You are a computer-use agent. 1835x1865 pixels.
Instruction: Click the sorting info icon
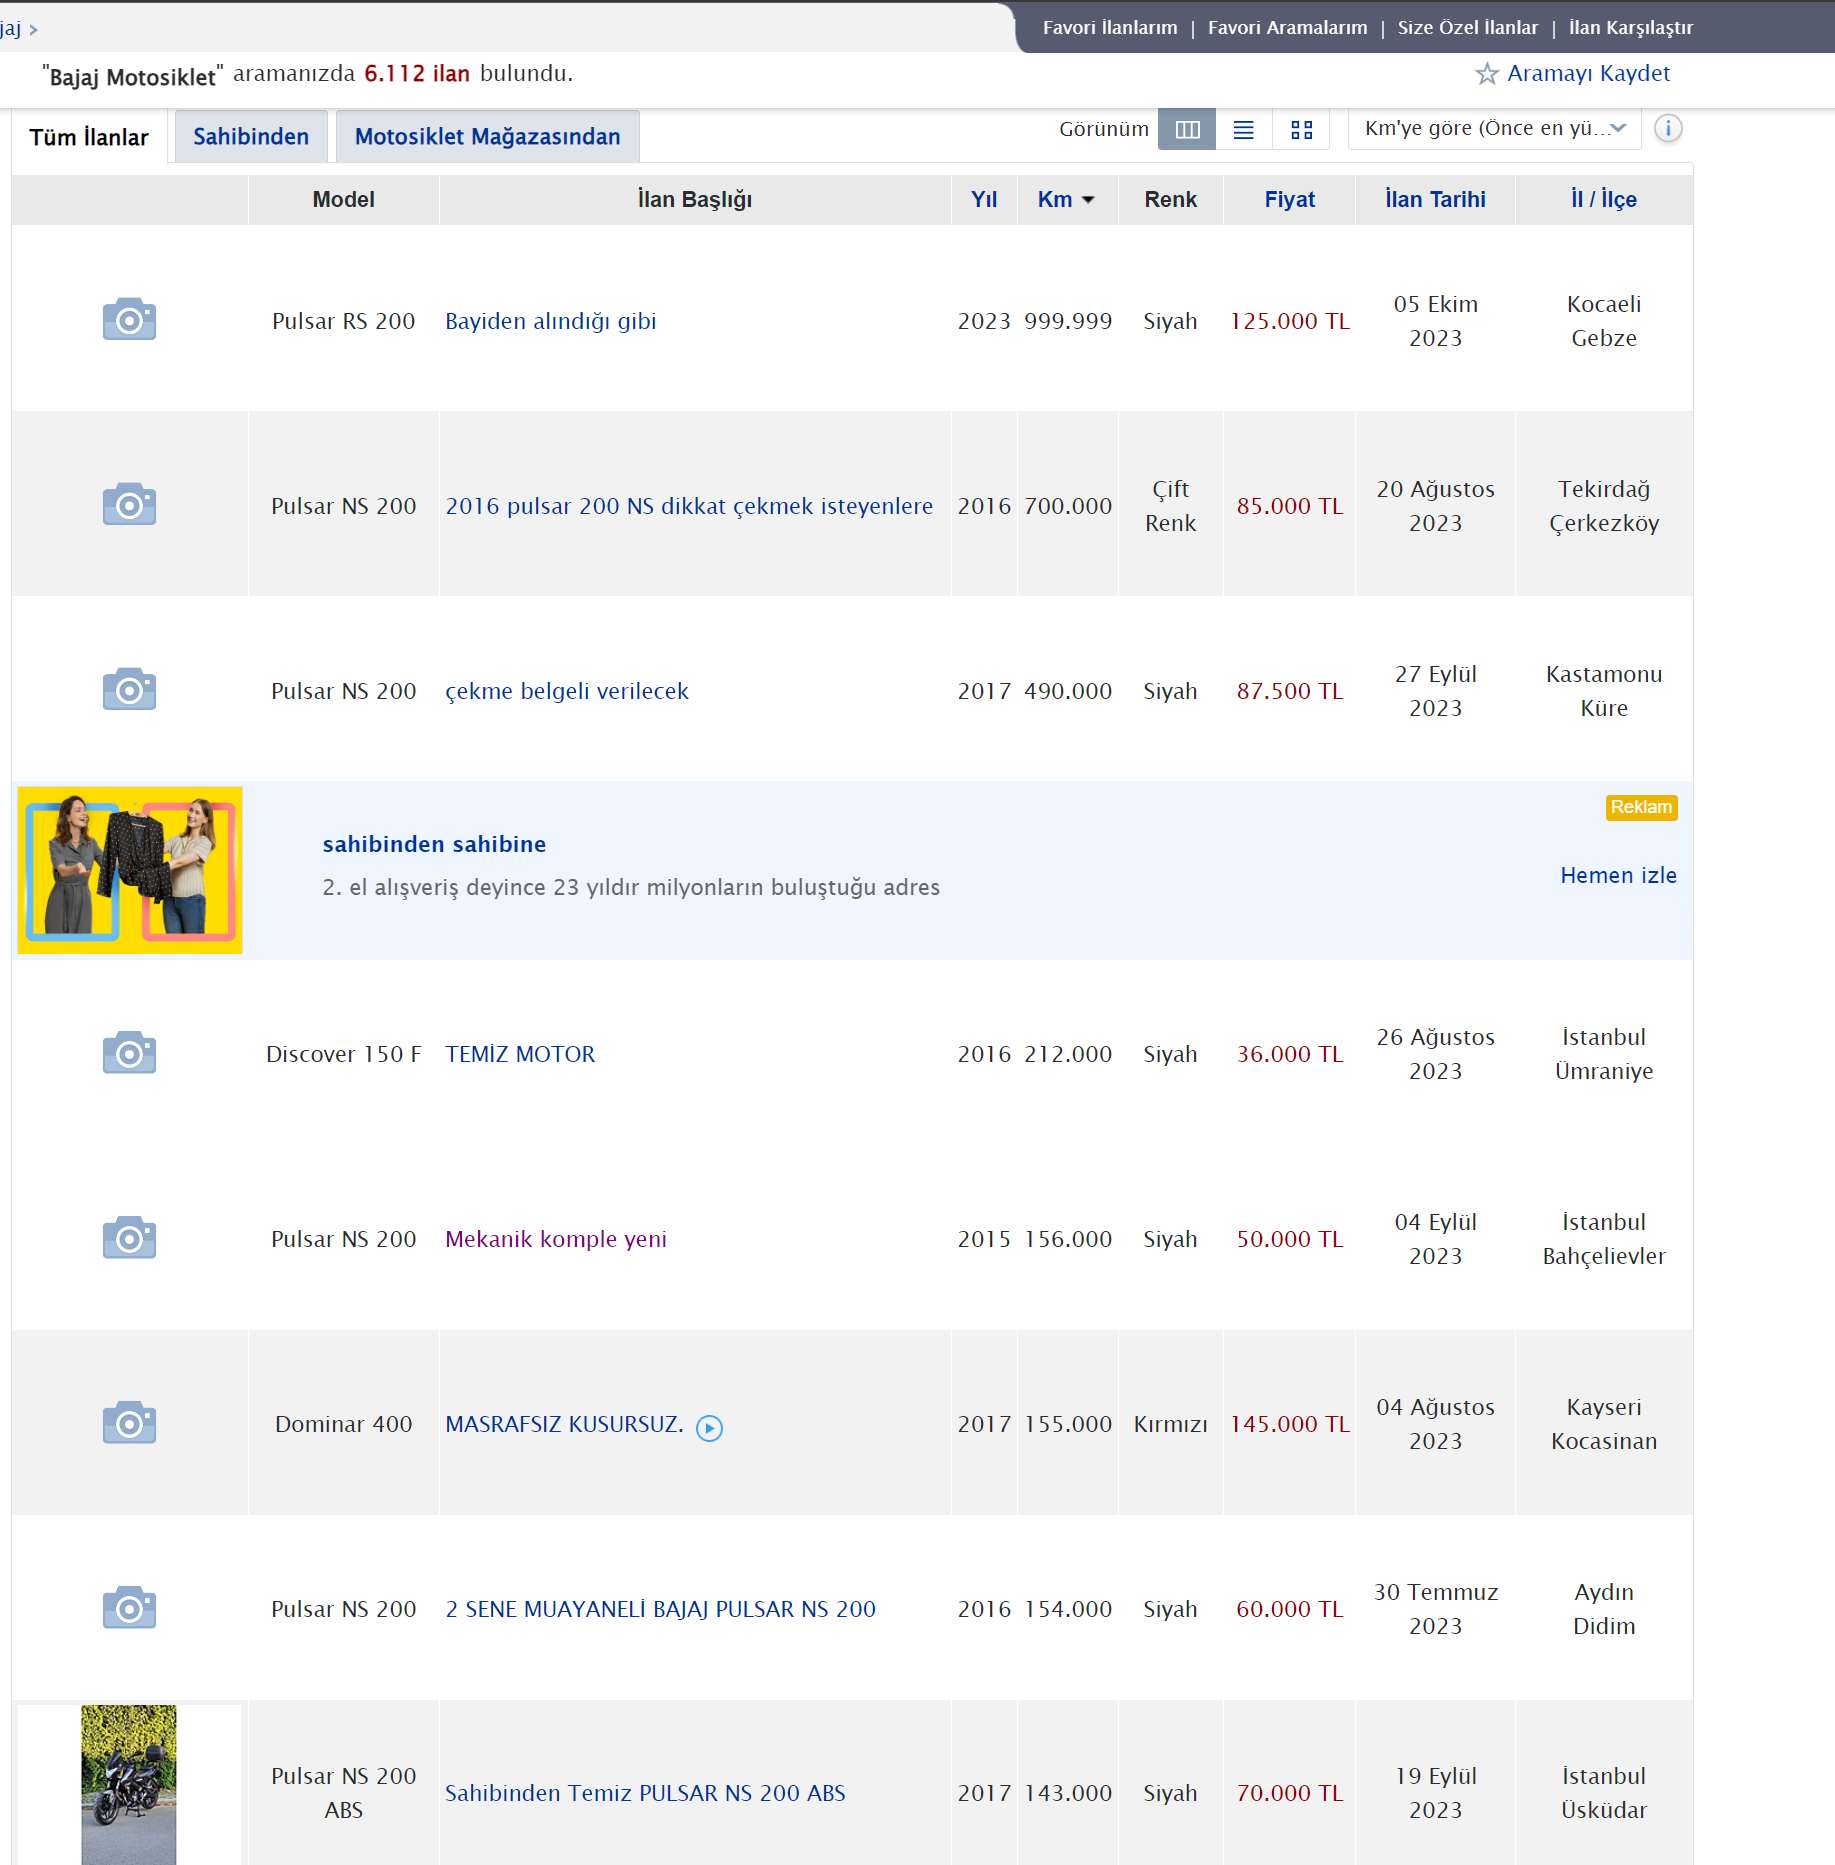click(1668, 129)
